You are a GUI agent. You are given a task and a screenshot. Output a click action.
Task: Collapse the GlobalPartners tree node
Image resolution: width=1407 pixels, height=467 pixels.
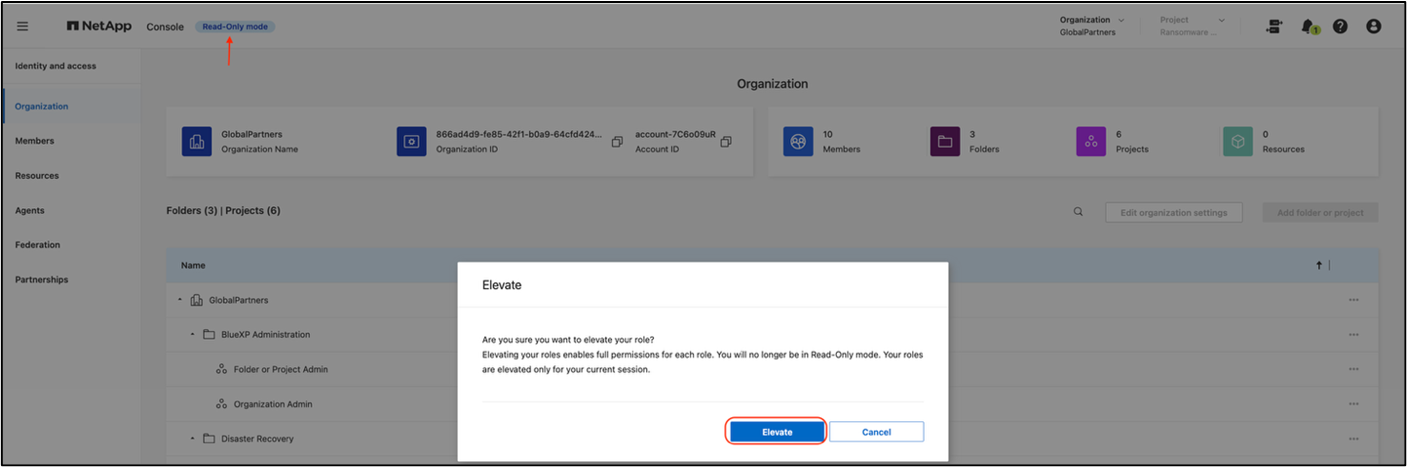pos(181,300)
